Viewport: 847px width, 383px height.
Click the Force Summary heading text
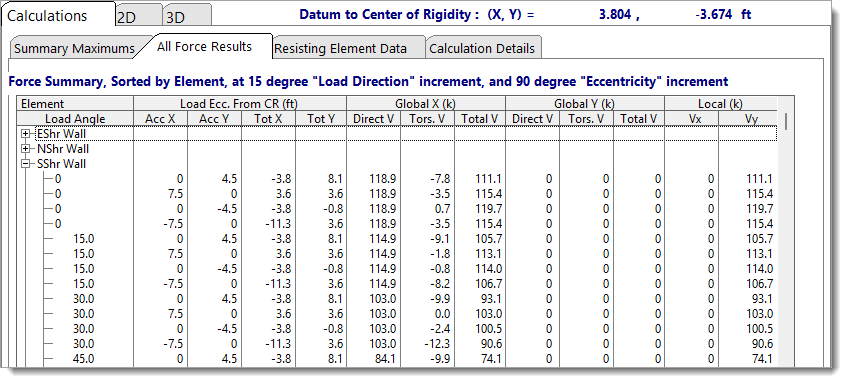369,82
